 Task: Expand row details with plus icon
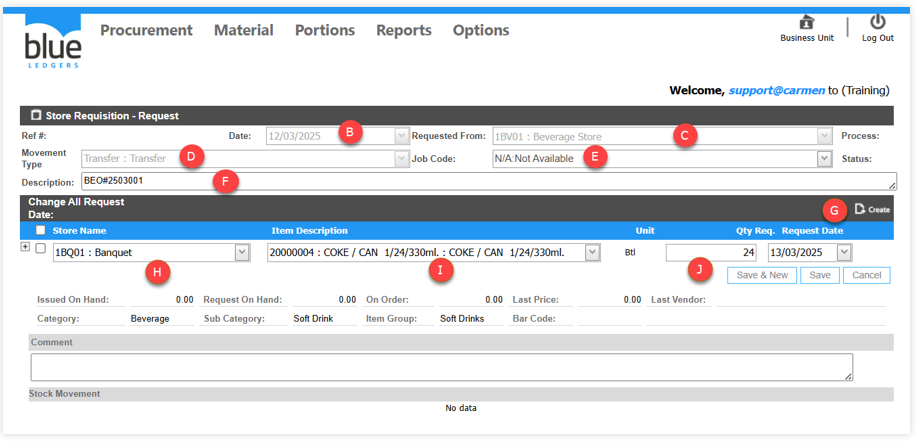pos(26,248)
